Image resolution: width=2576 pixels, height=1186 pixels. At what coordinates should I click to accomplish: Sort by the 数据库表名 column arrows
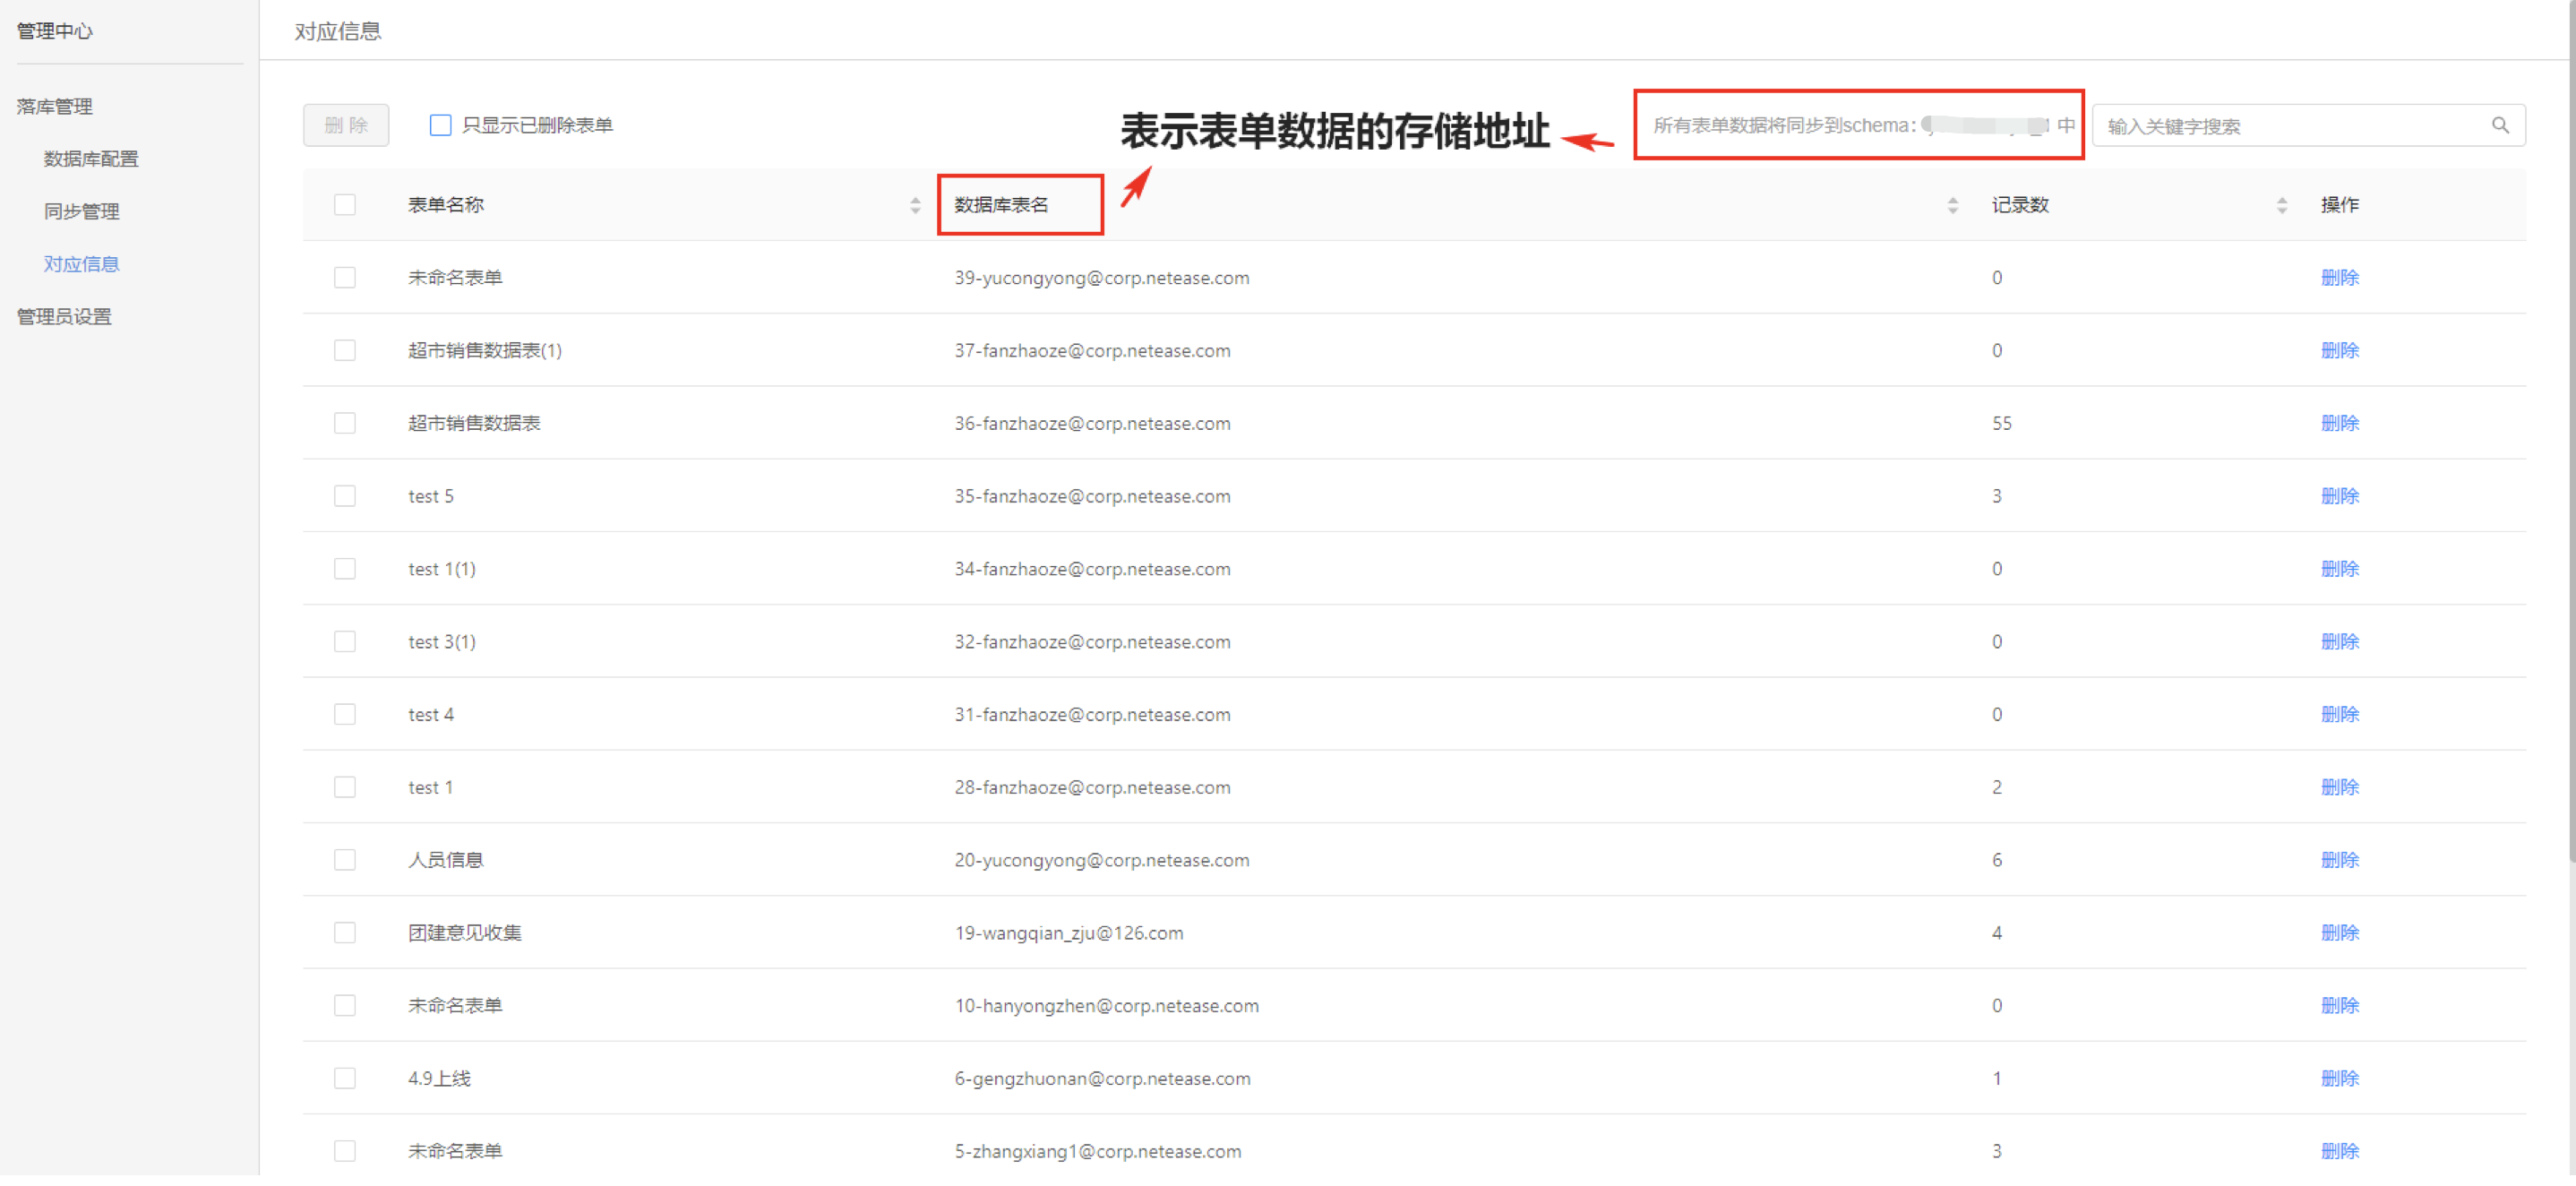(x=1952, y=205)
